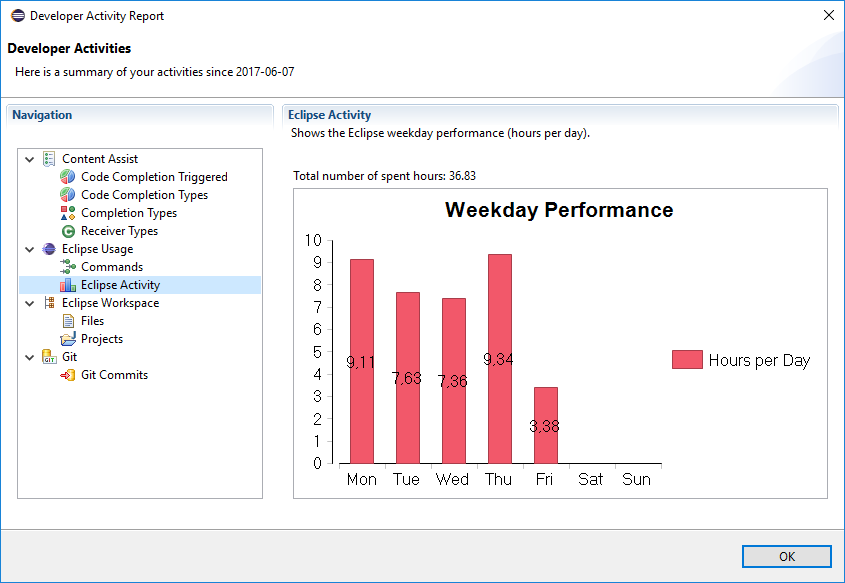845x583 pixels.
Task: Select the Commands entry
Action: click(x=112, y=267)
